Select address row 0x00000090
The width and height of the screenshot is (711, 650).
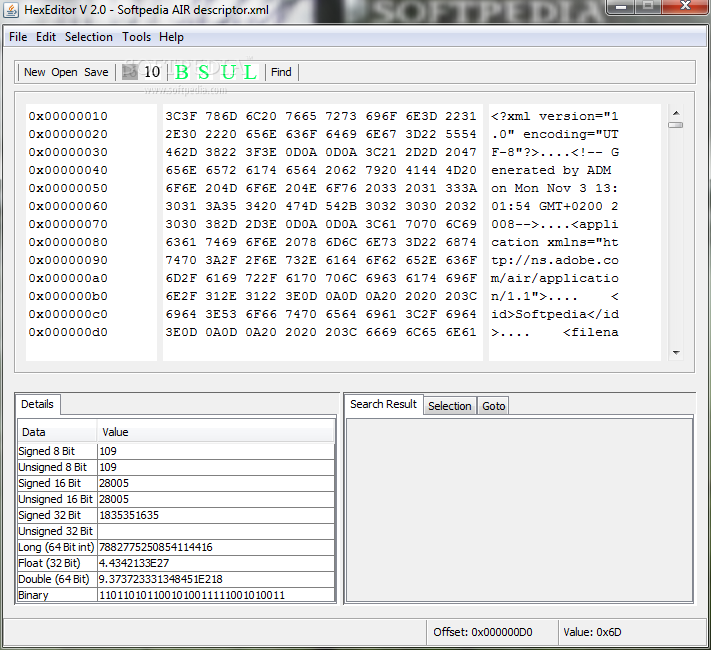(68, 260)
